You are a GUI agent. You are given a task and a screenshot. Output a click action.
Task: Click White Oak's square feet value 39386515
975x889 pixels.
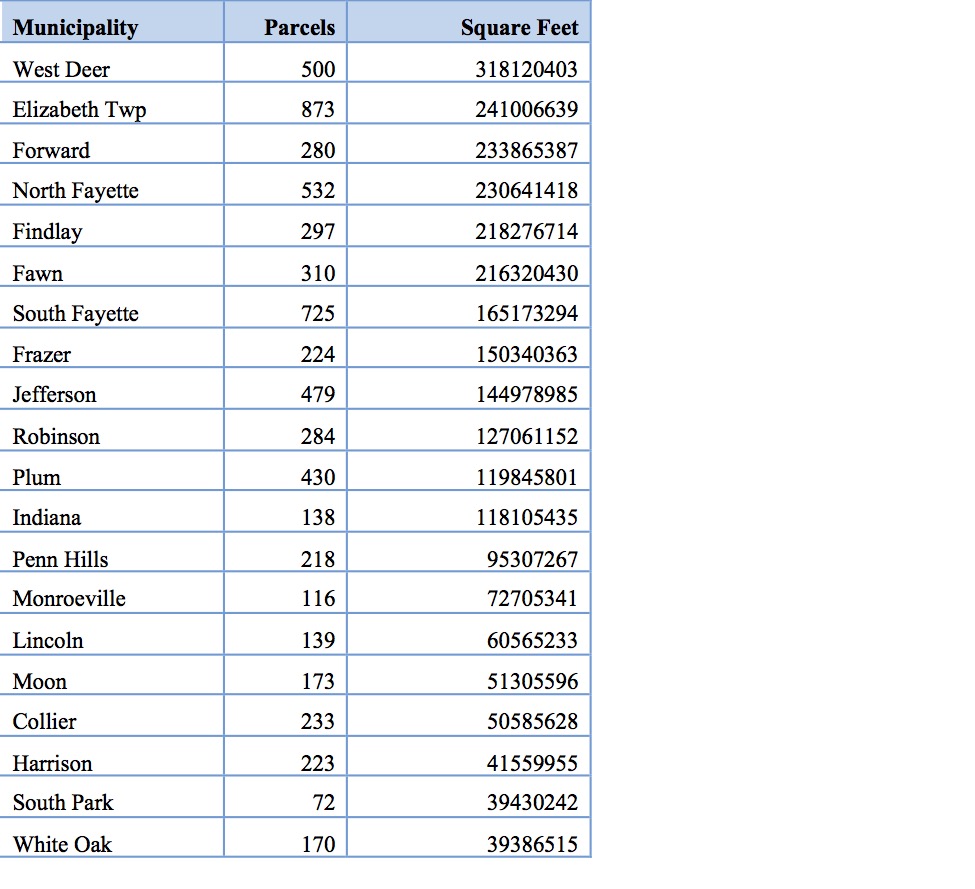pyautogui.click(x=532, y=844)
